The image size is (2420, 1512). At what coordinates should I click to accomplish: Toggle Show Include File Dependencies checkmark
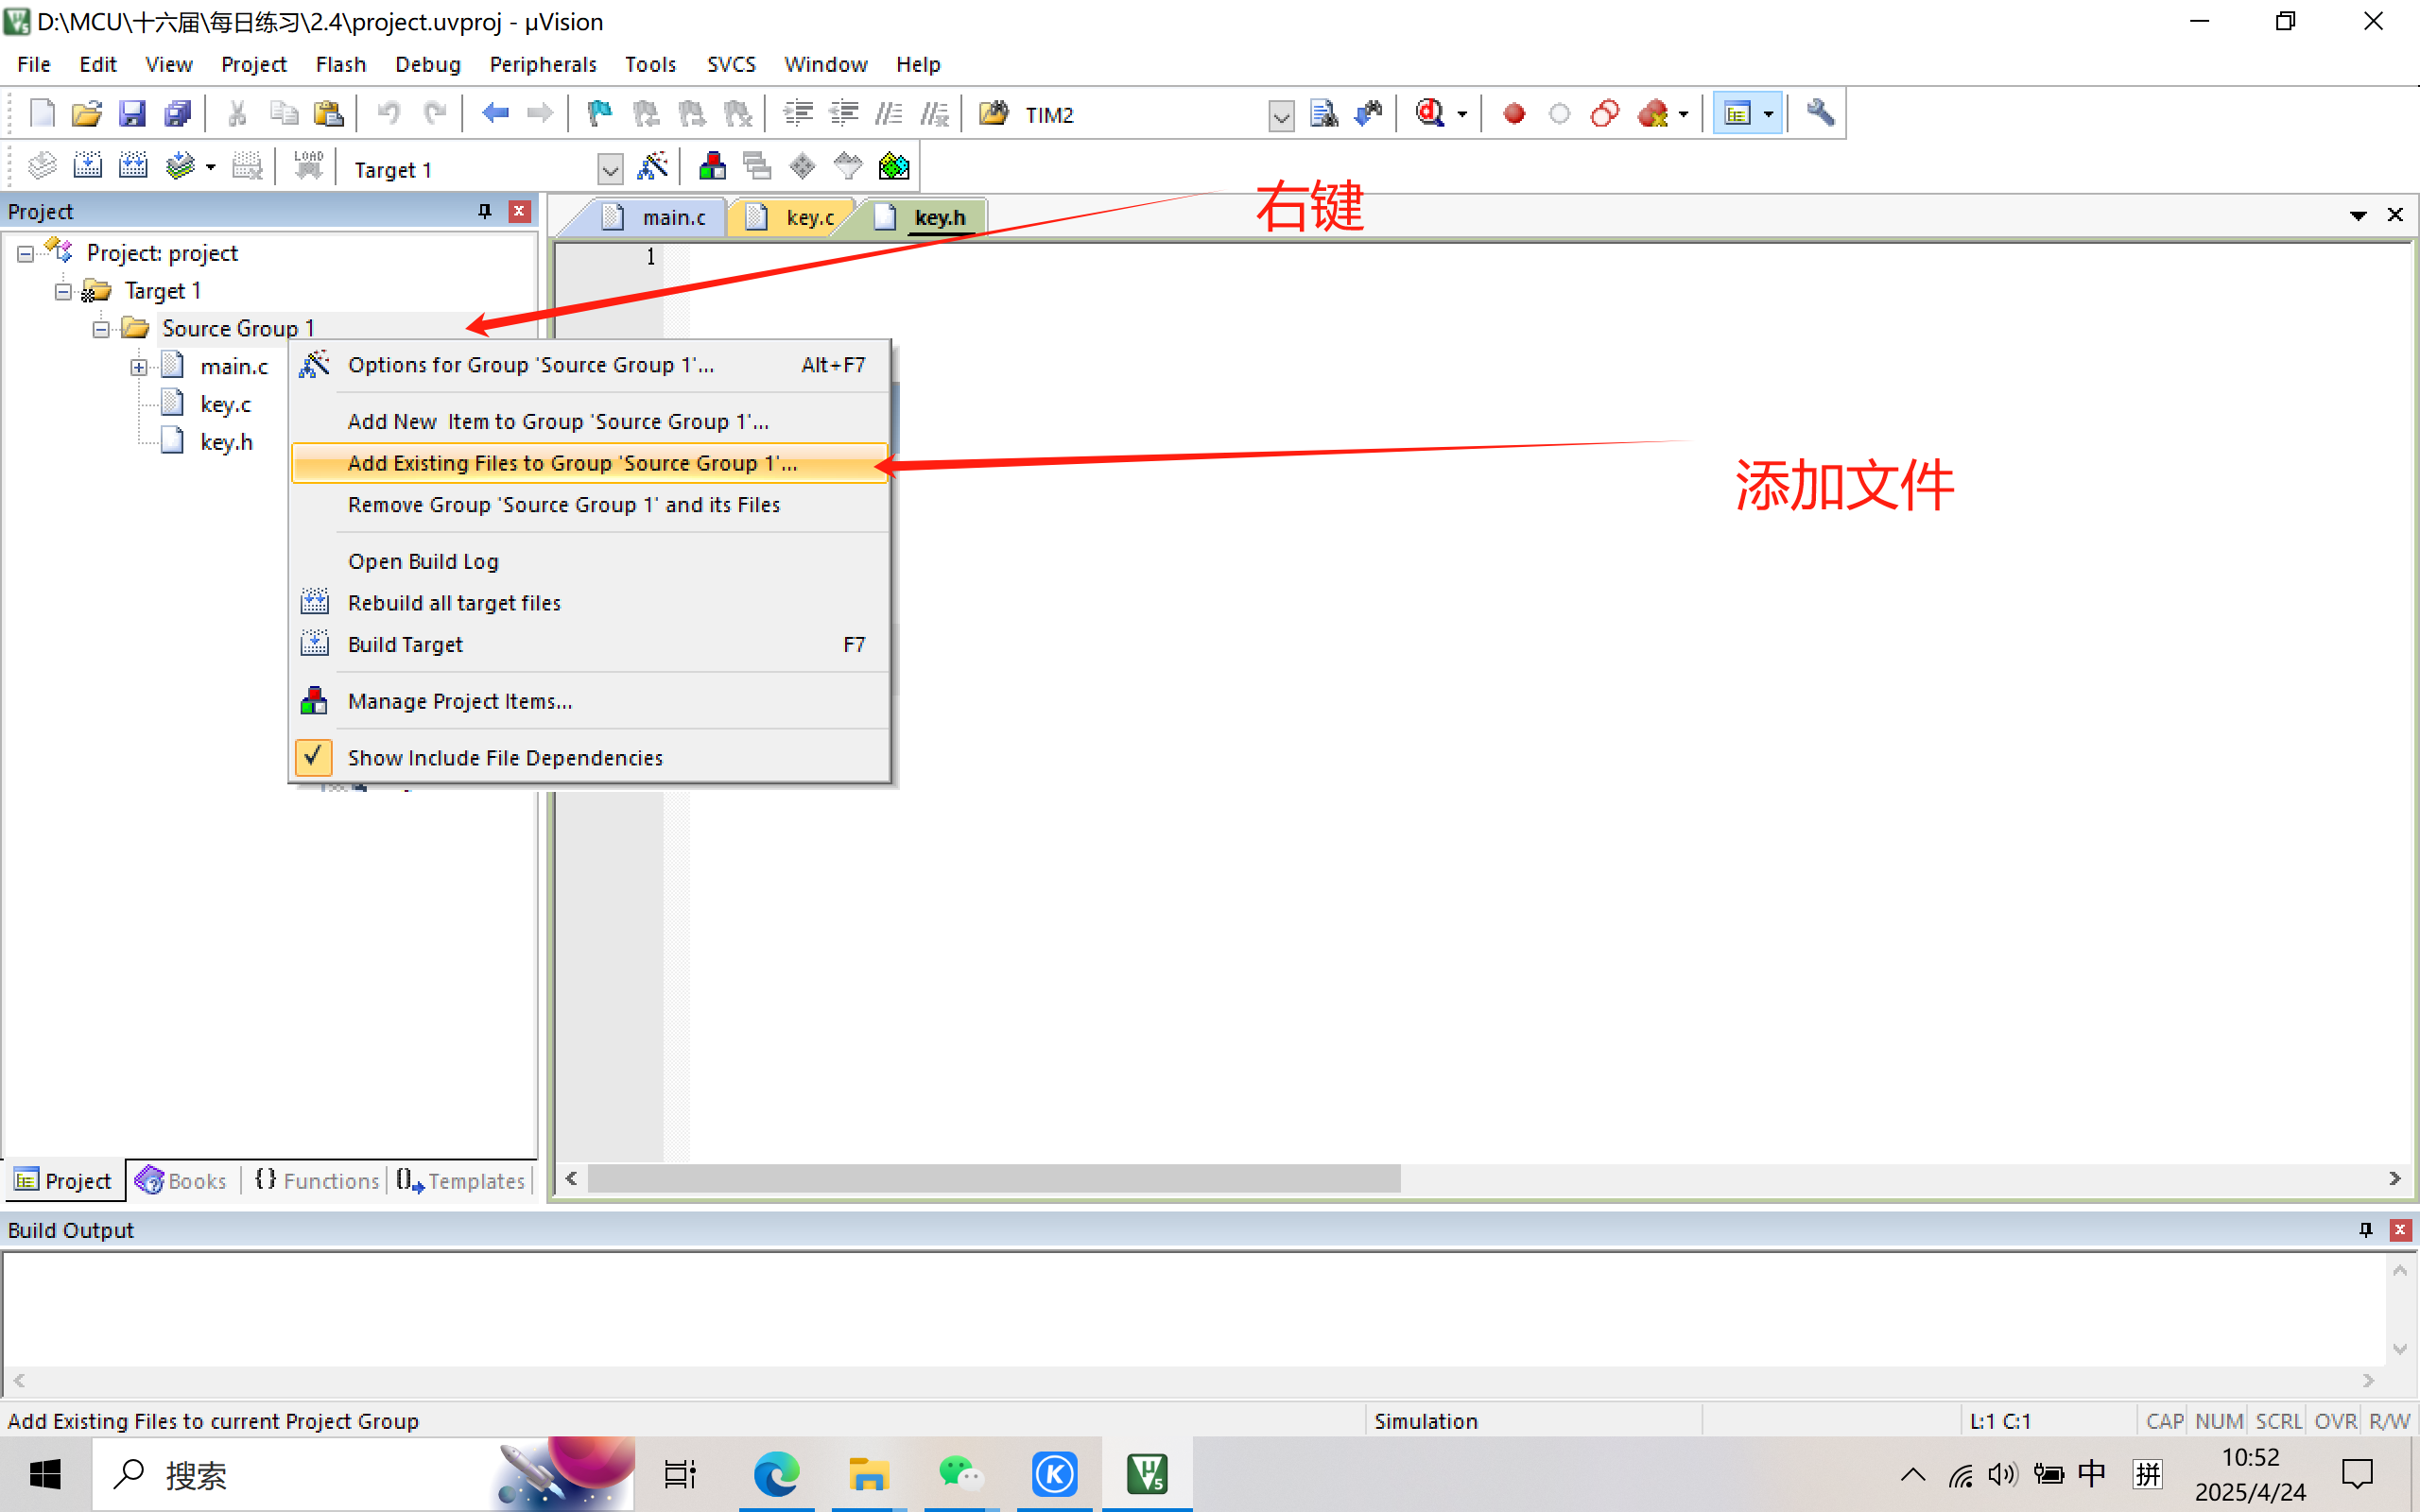click(x=313, y=757)
